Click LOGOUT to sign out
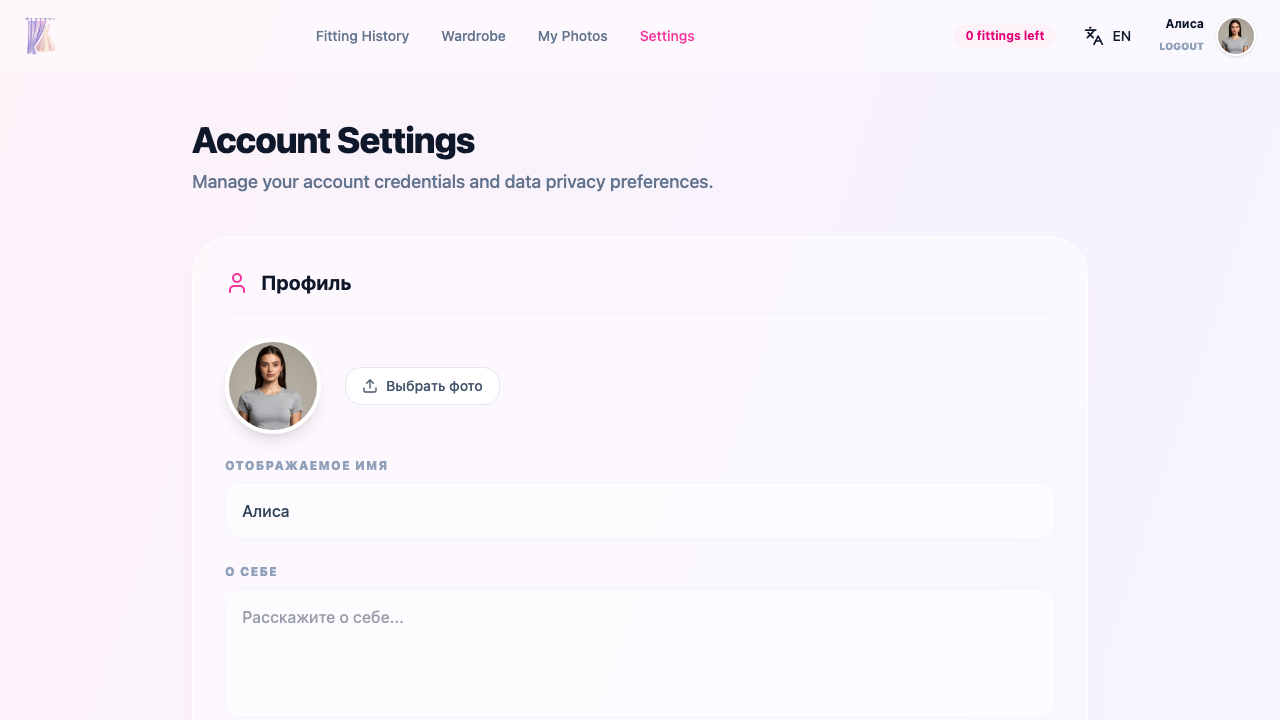This screenshot has height=720, width=1280. (x=1181, y=46)
